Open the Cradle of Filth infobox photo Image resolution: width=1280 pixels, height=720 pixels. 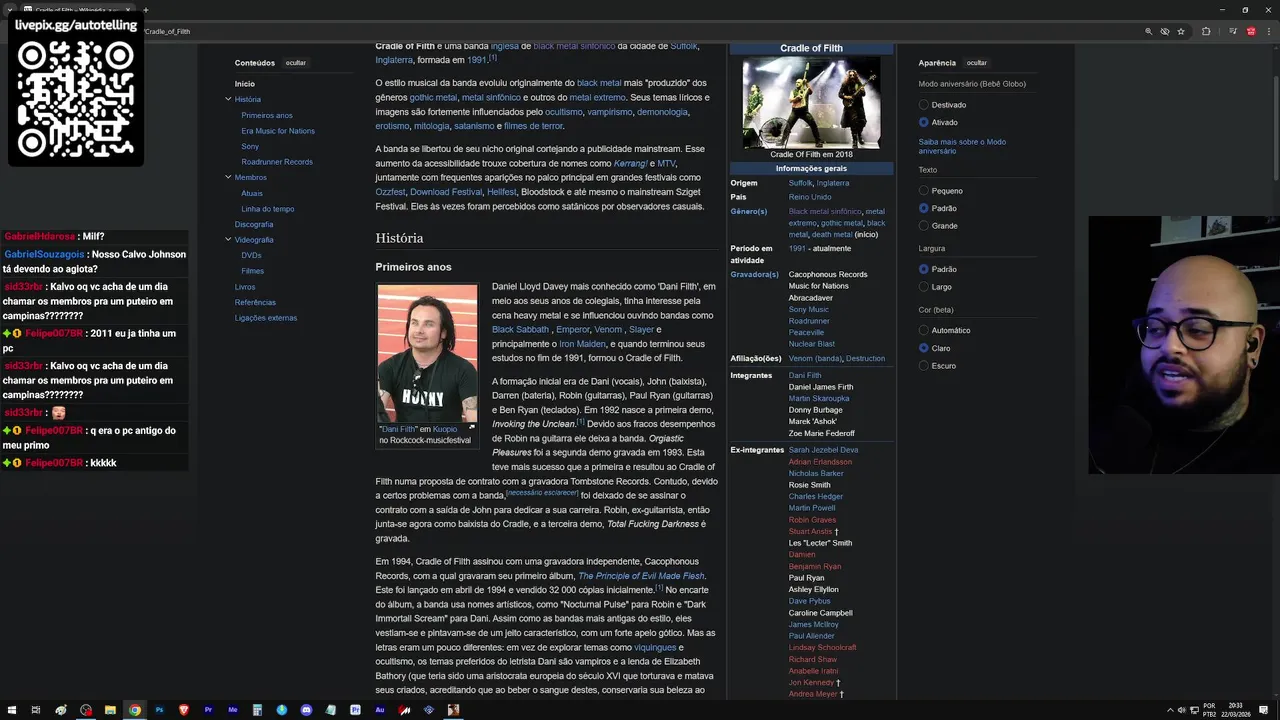(x=811, y=103)
